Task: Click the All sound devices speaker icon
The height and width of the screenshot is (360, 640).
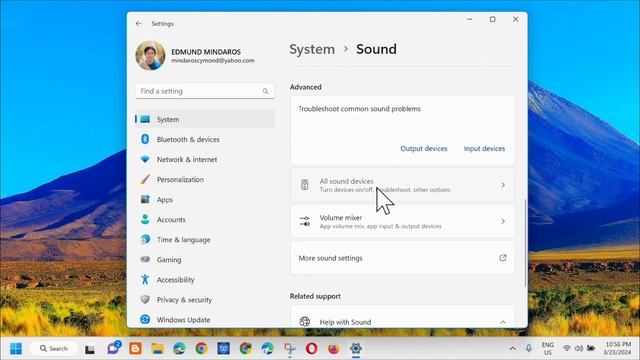Action: point(304,185)
